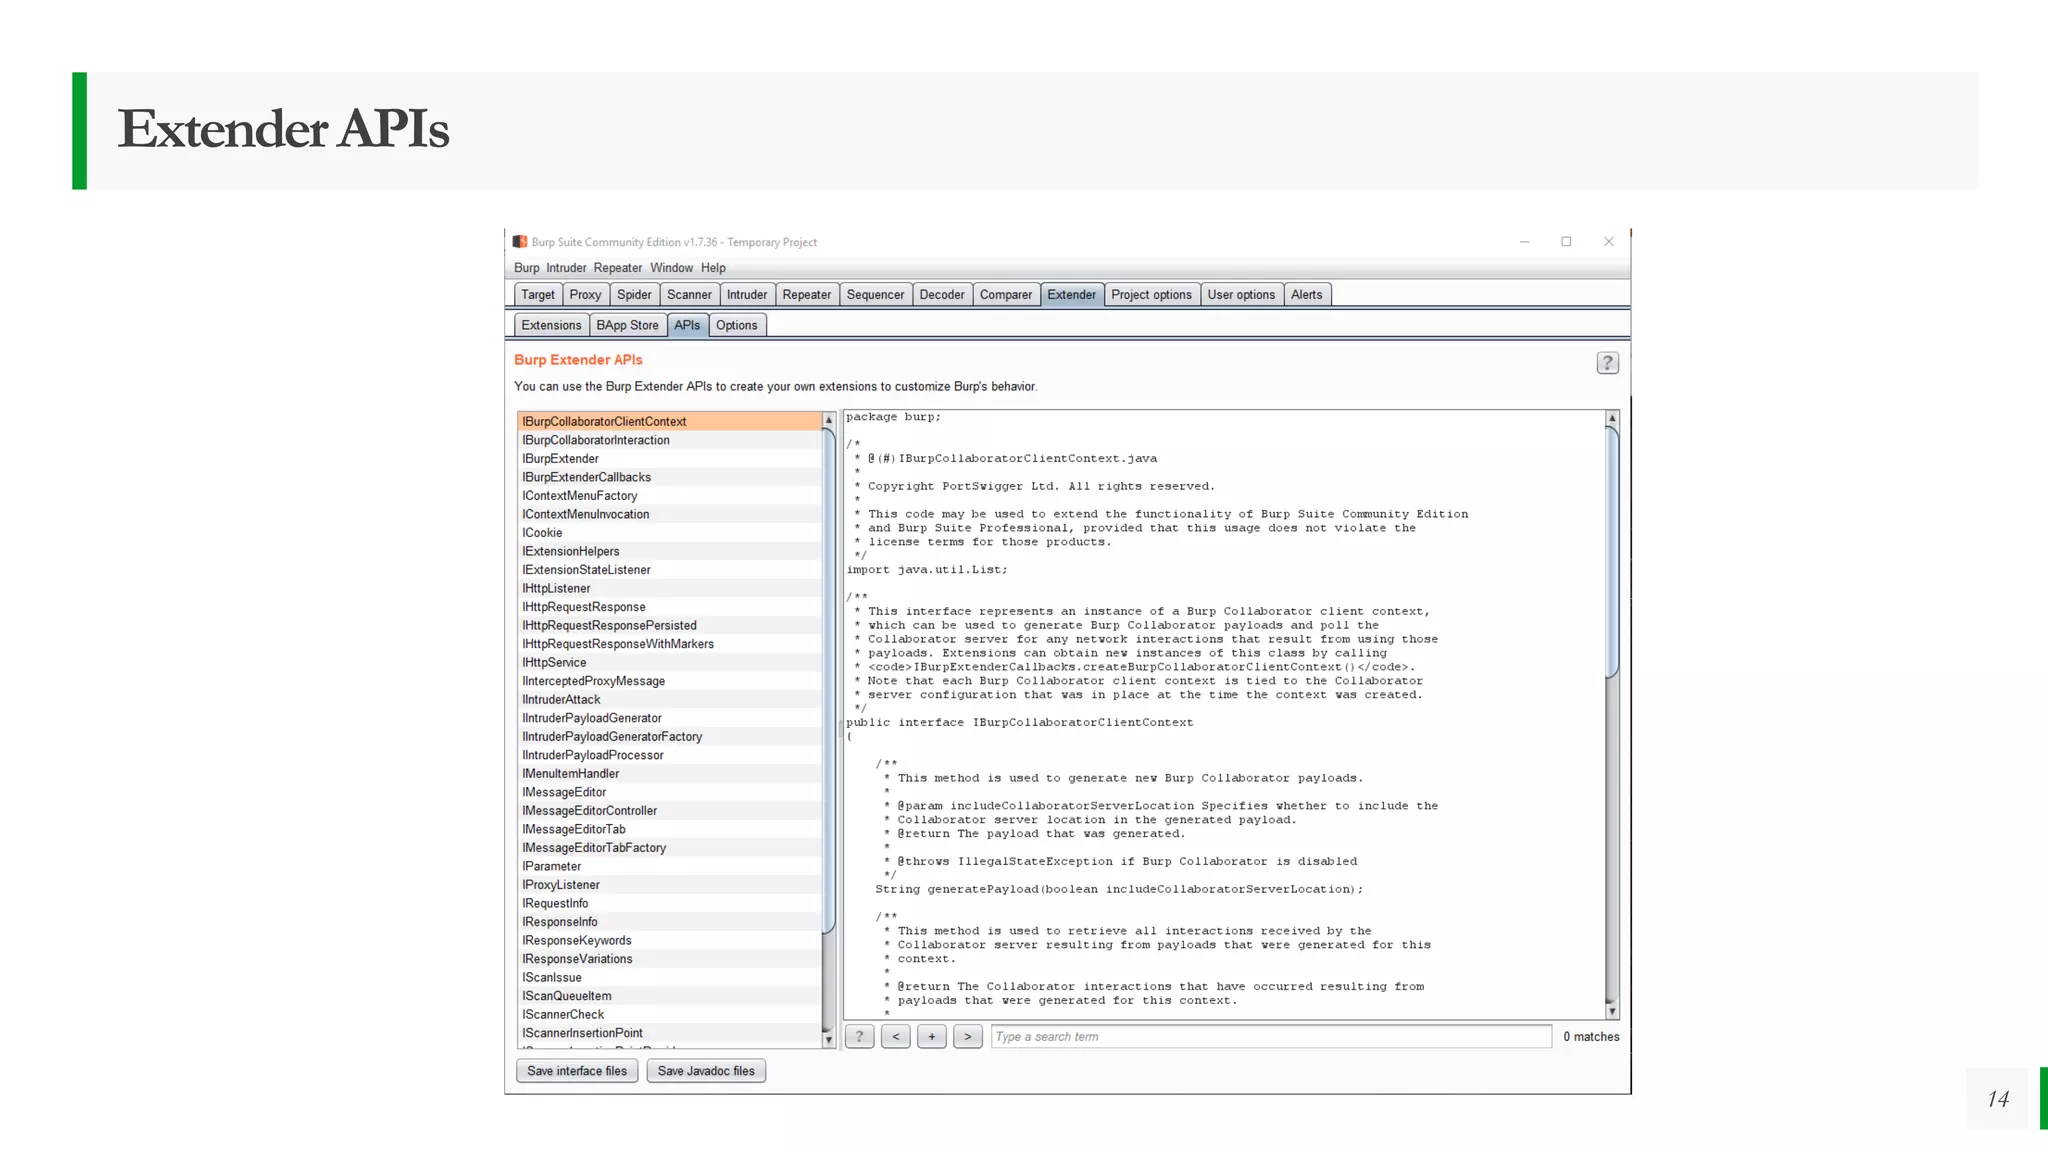Select IBurpCollaboratorClientContext in API list

click(669, 422)
